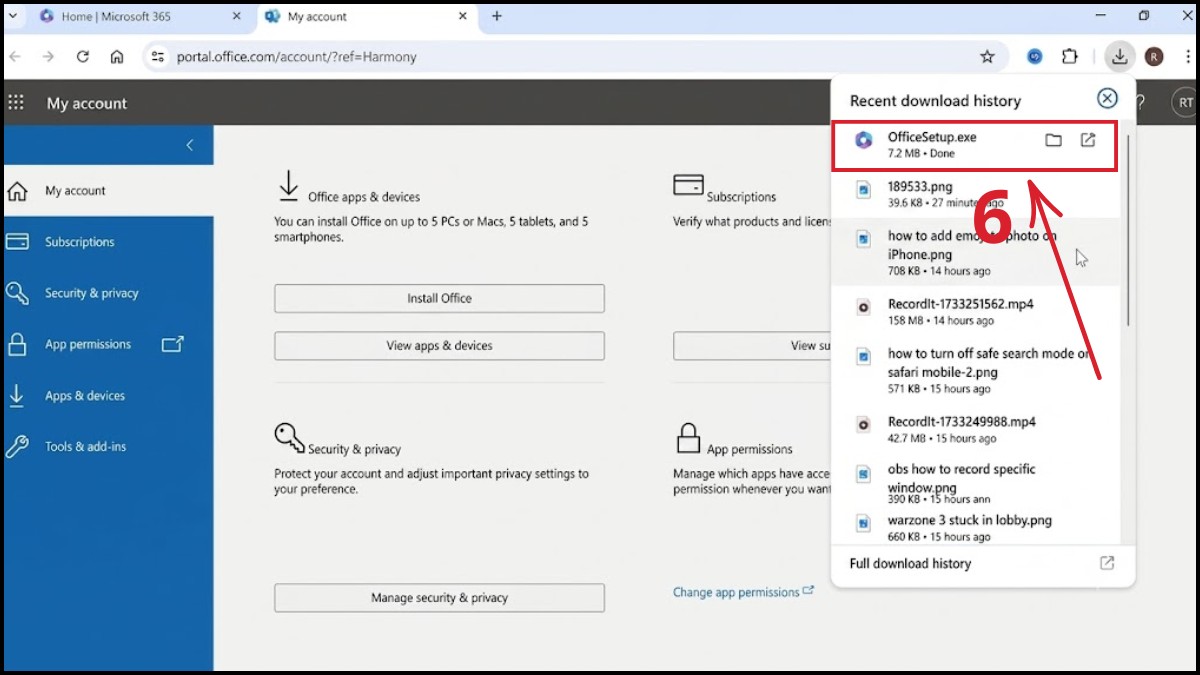
Task: Open the Chrome profile avatar R
Action: [x=1153, y=57]
